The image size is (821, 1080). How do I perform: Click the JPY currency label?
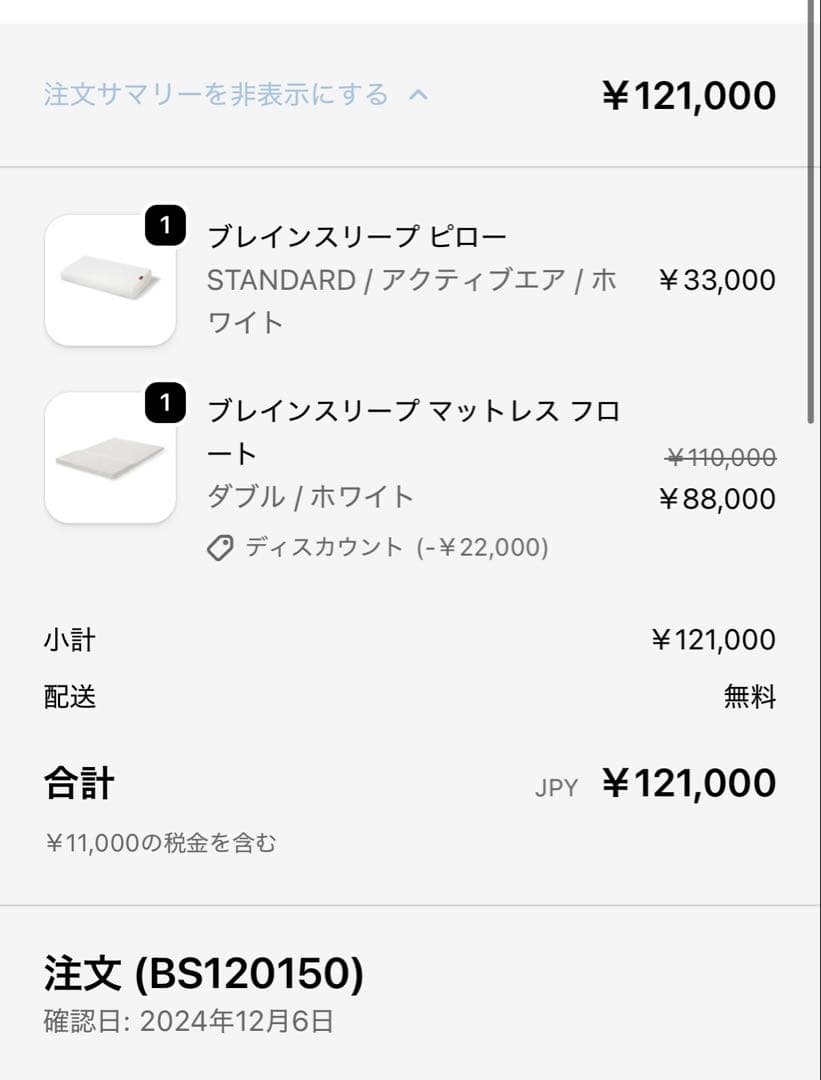tap(556, 788)
